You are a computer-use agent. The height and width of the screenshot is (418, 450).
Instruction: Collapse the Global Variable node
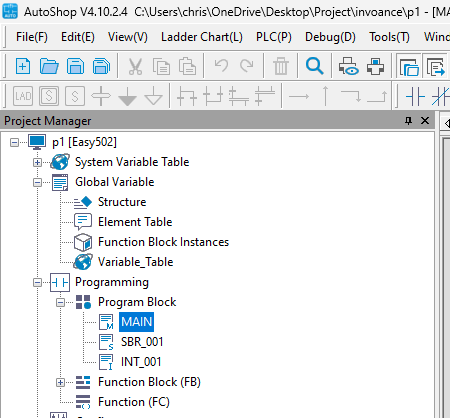[37, 183]
